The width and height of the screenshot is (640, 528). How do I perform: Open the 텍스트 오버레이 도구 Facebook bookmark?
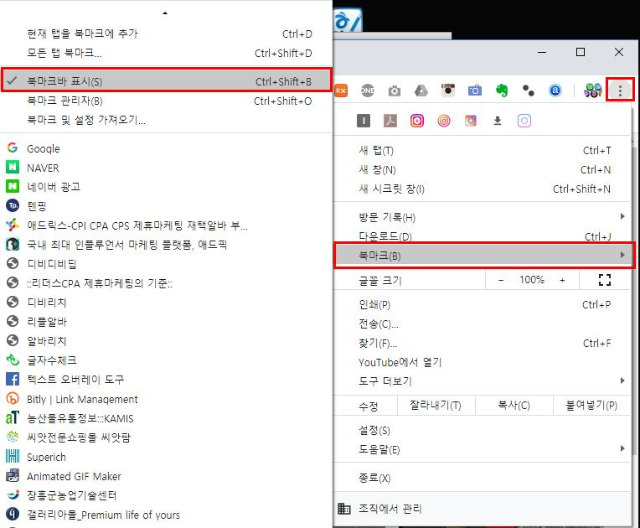click(x=167, y=379)
